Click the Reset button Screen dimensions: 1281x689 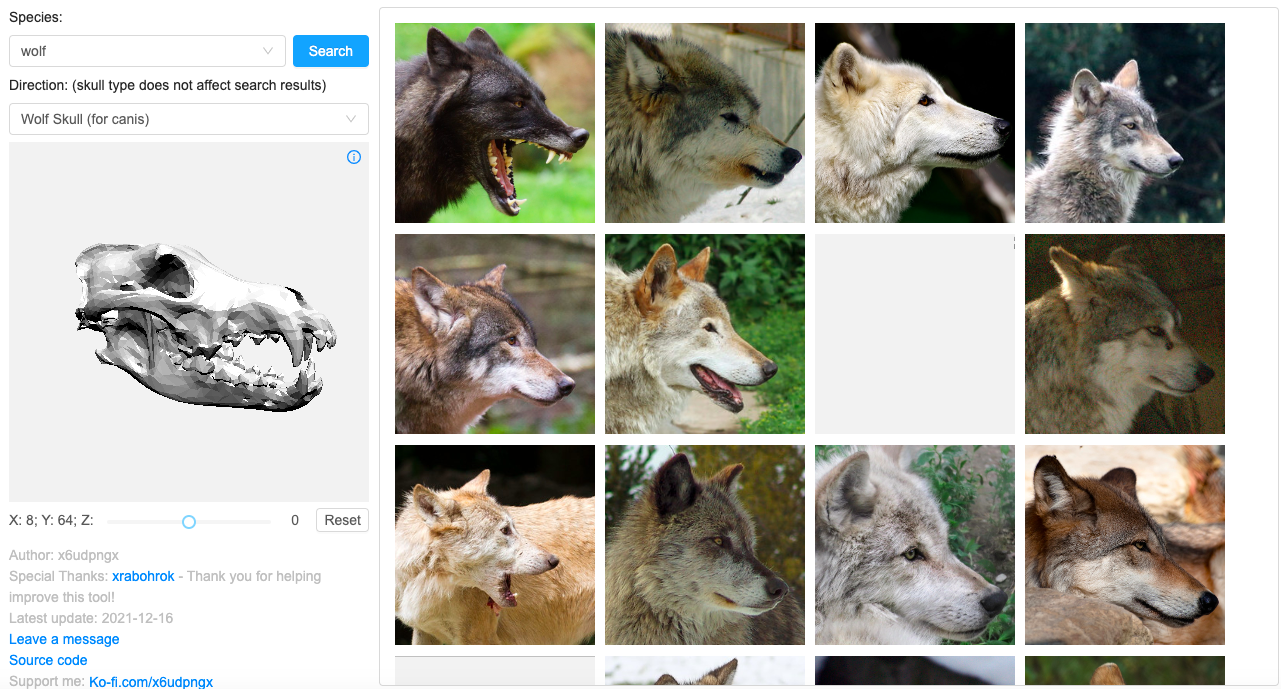point(342,520)
